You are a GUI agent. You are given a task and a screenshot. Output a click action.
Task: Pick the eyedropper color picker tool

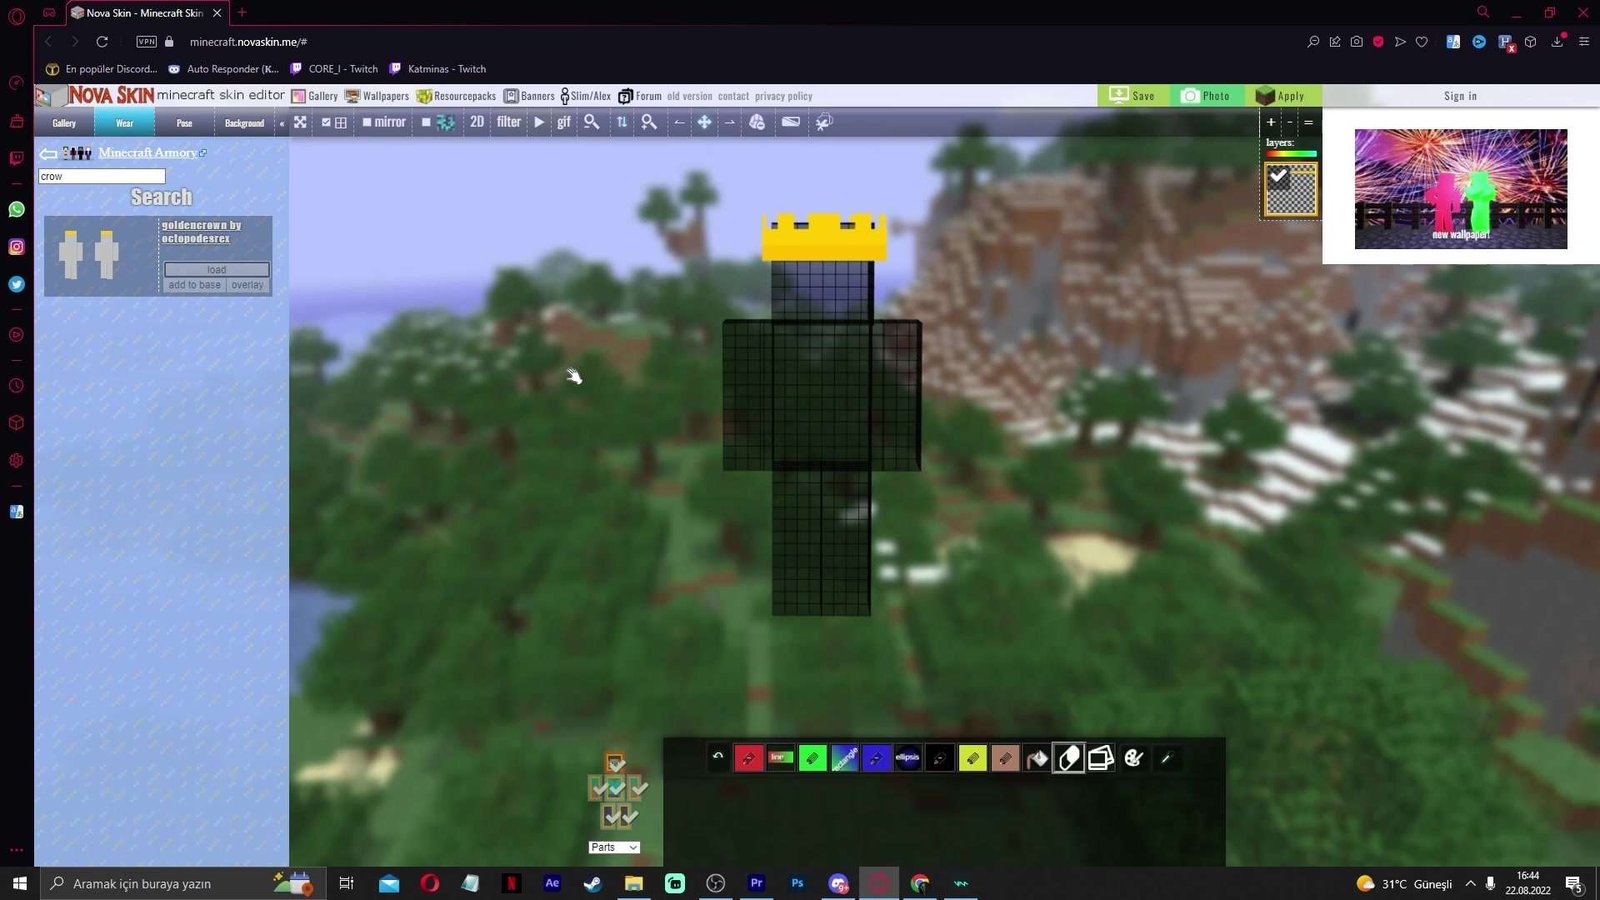click(x=1165, y=759)
